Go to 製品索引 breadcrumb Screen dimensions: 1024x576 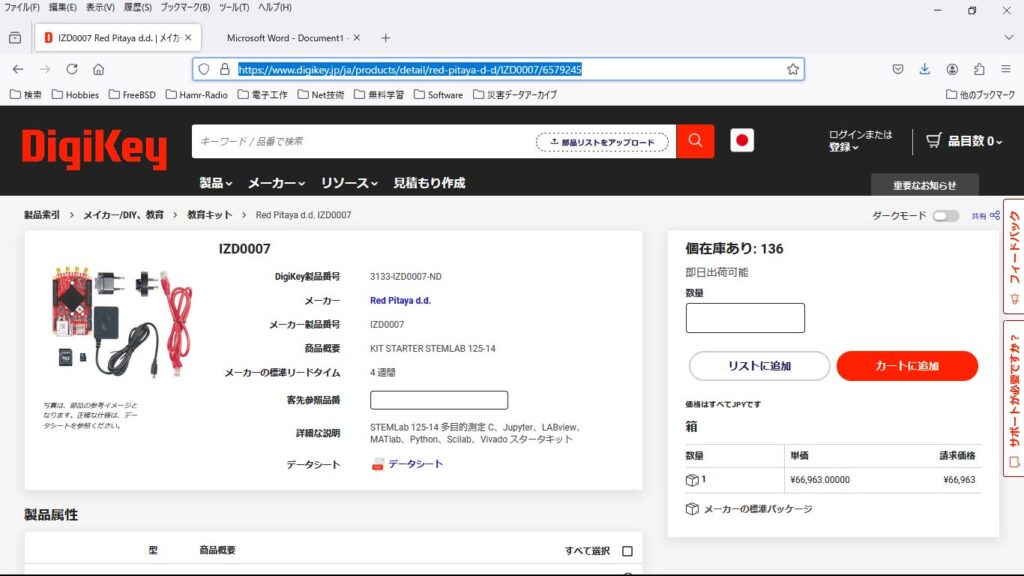click(x=42, y=215)
